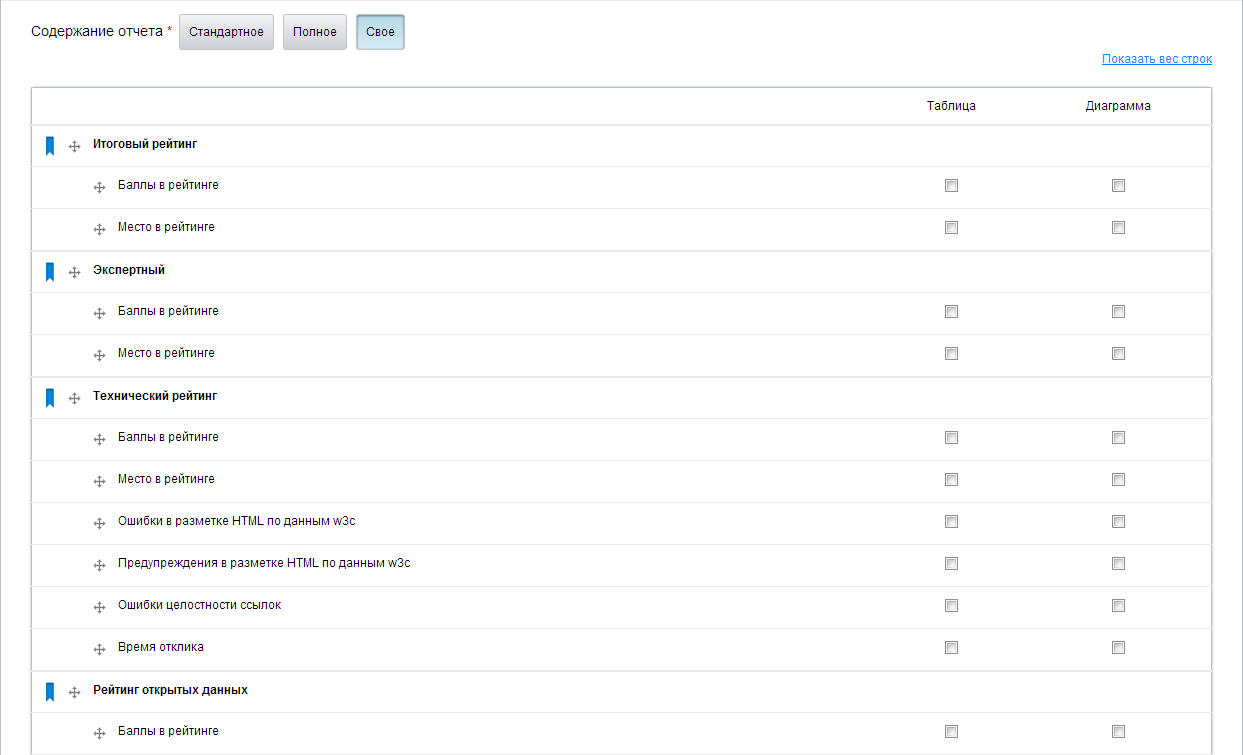The width and height of the screenshot is (1243, 755).
Task: Toggle Диаграмма for Предупреждения в разметке HTML
Action: pyautogui.click(x=1118, y=564)
